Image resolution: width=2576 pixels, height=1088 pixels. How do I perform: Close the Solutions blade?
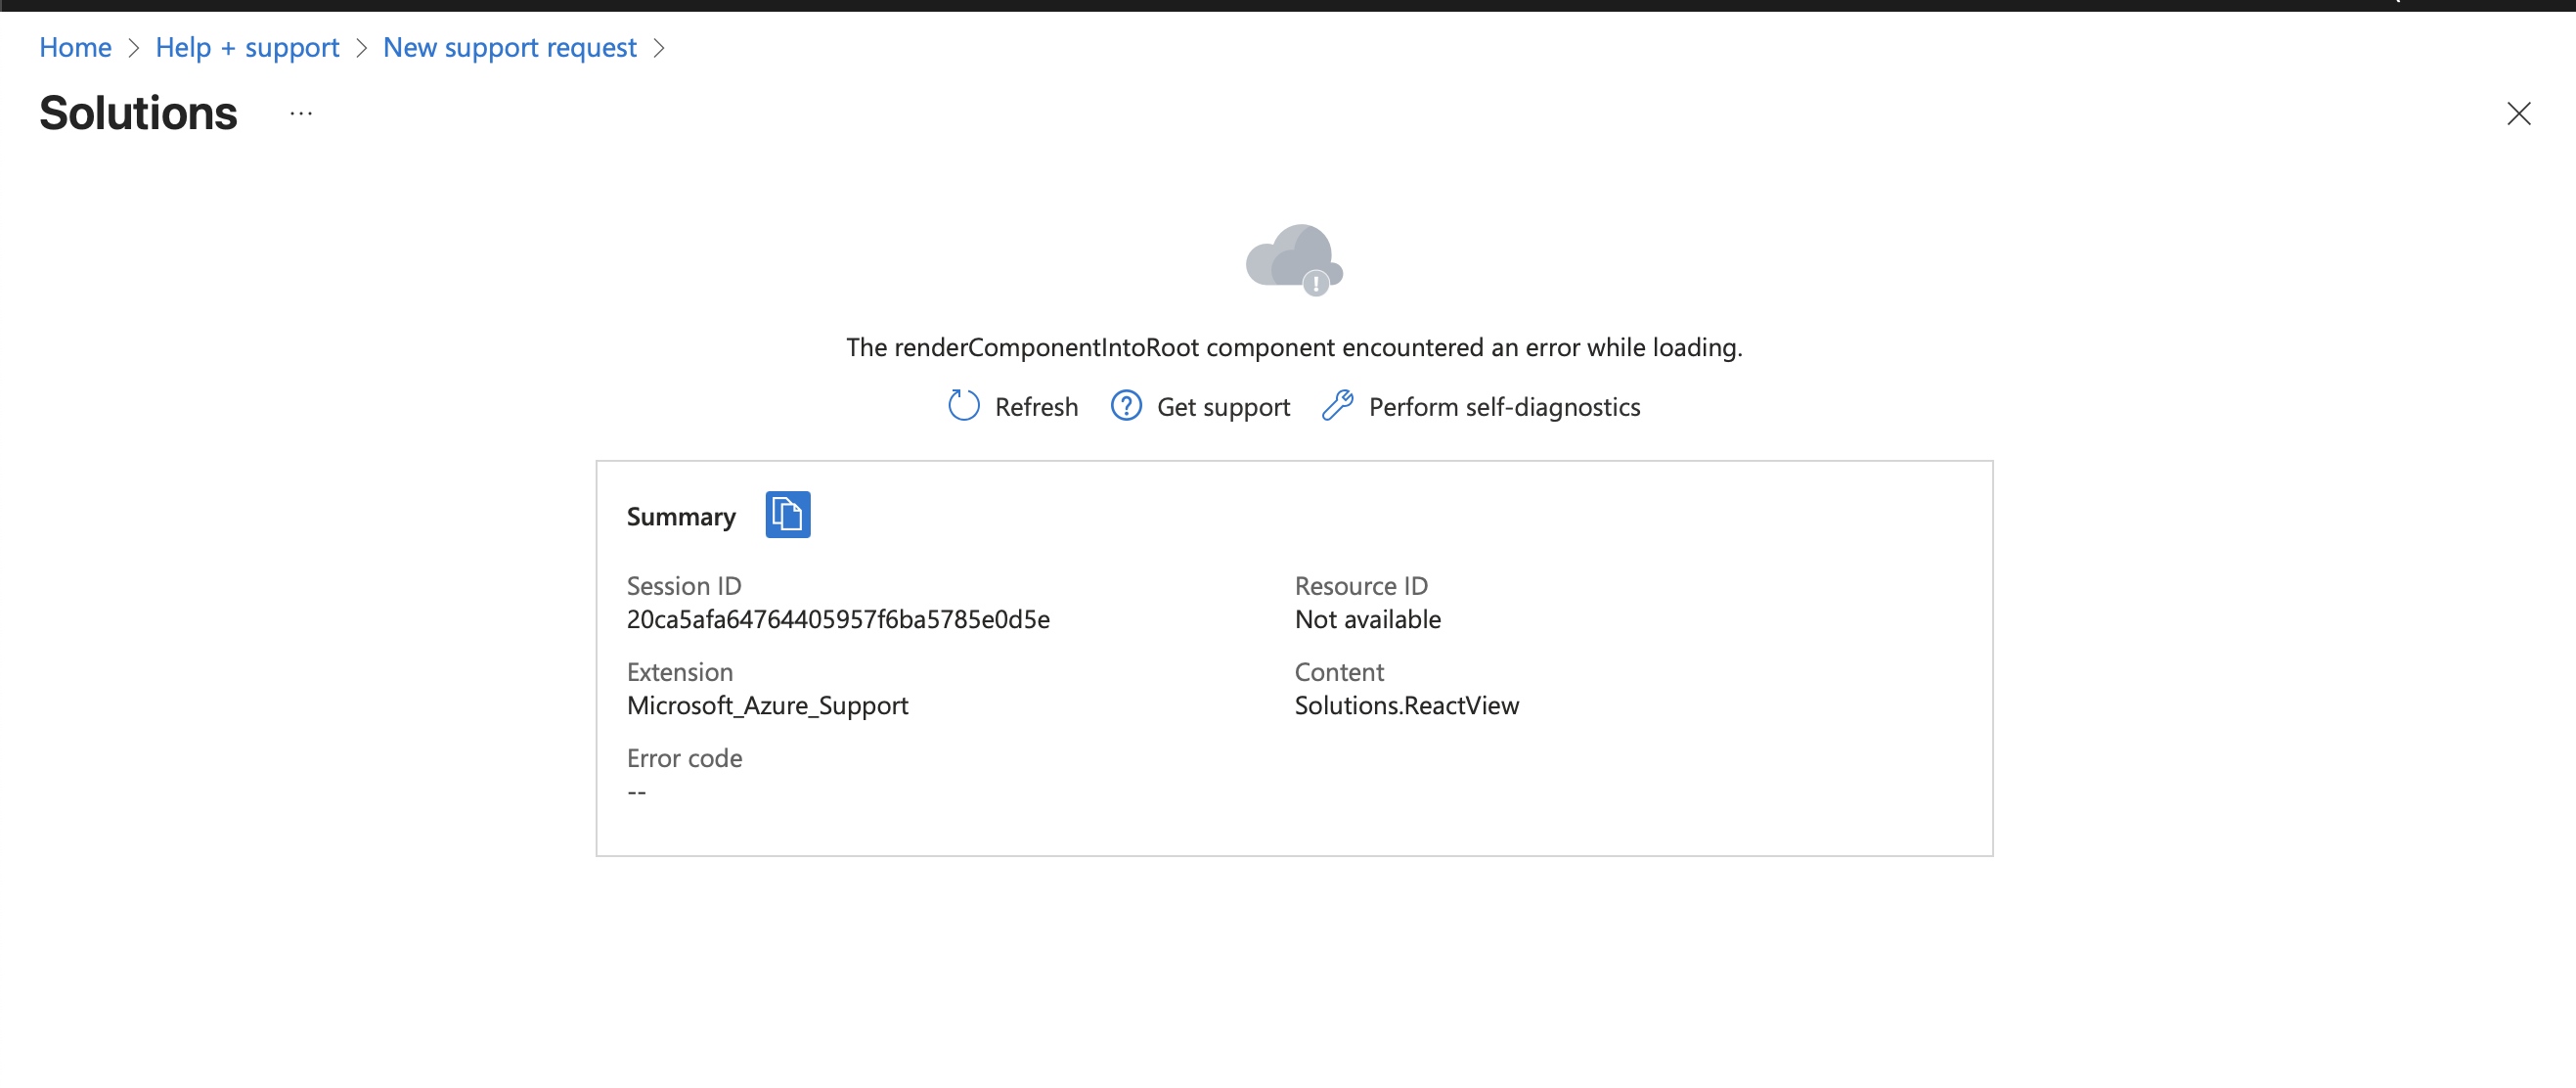click(2518, 114)
